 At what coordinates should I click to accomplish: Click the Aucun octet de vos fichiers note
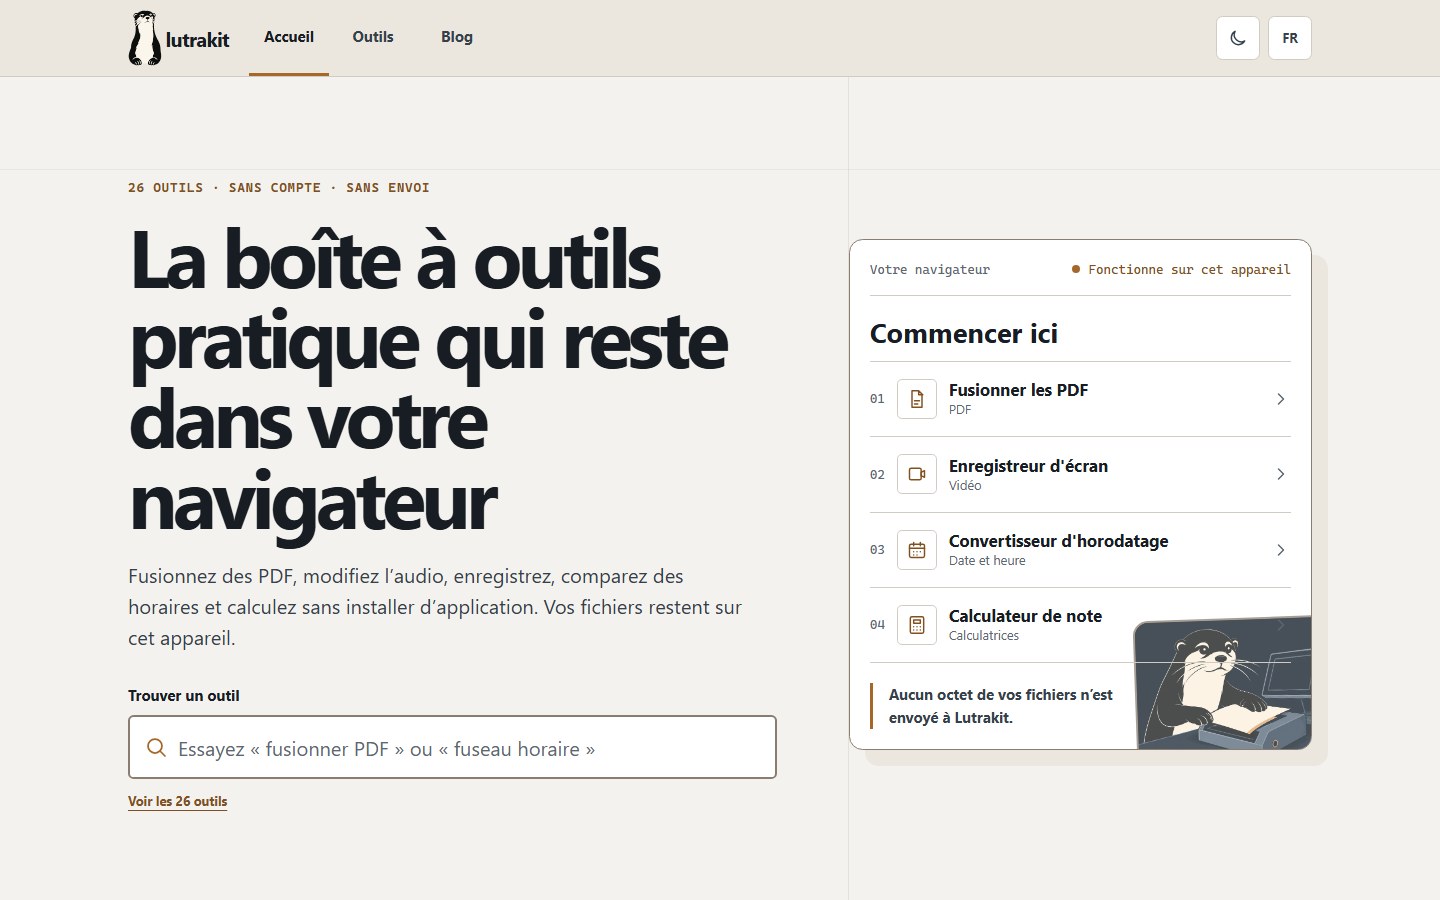tap(1001, 706)
